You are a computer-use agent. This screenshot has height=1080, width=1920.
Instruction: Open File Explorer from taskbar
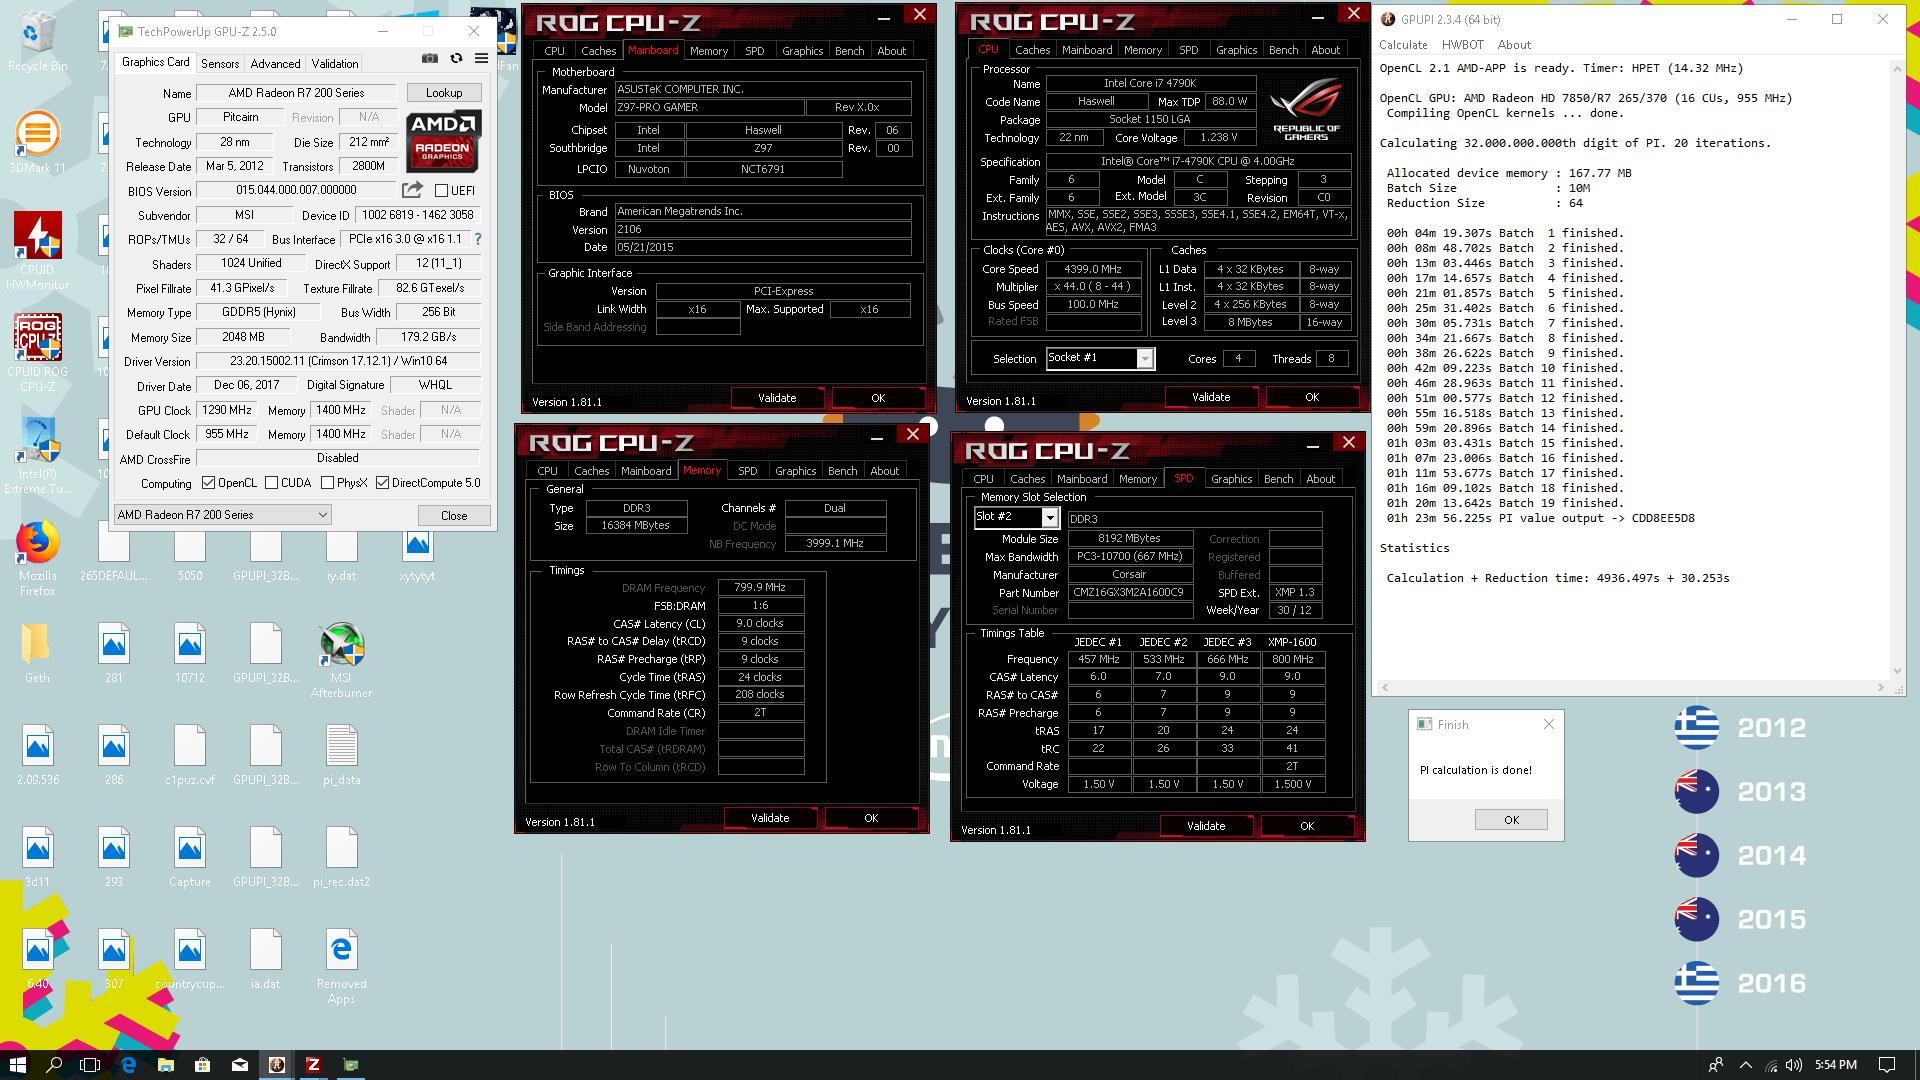tap(165, 1065)
